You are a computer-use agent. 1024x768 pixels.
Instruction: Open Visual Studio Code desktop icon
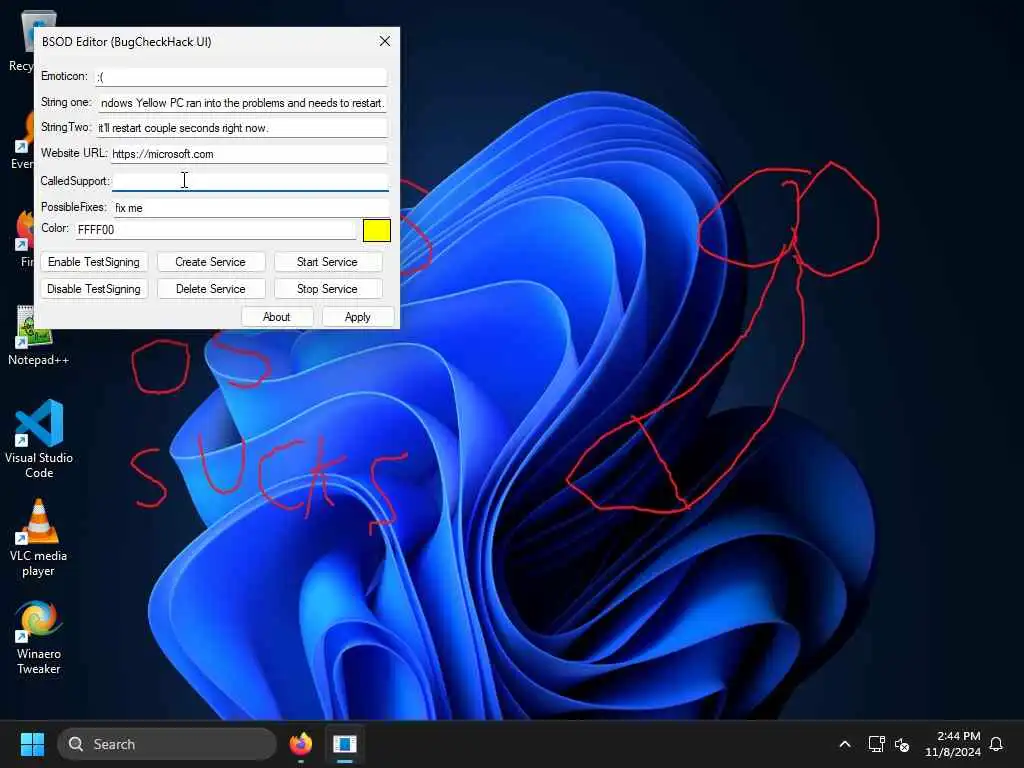click(39, 439)
